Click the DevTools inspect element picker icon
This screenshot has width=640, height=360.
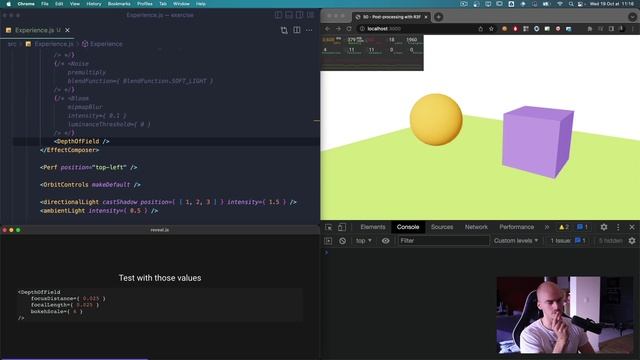tap(329, 227)
